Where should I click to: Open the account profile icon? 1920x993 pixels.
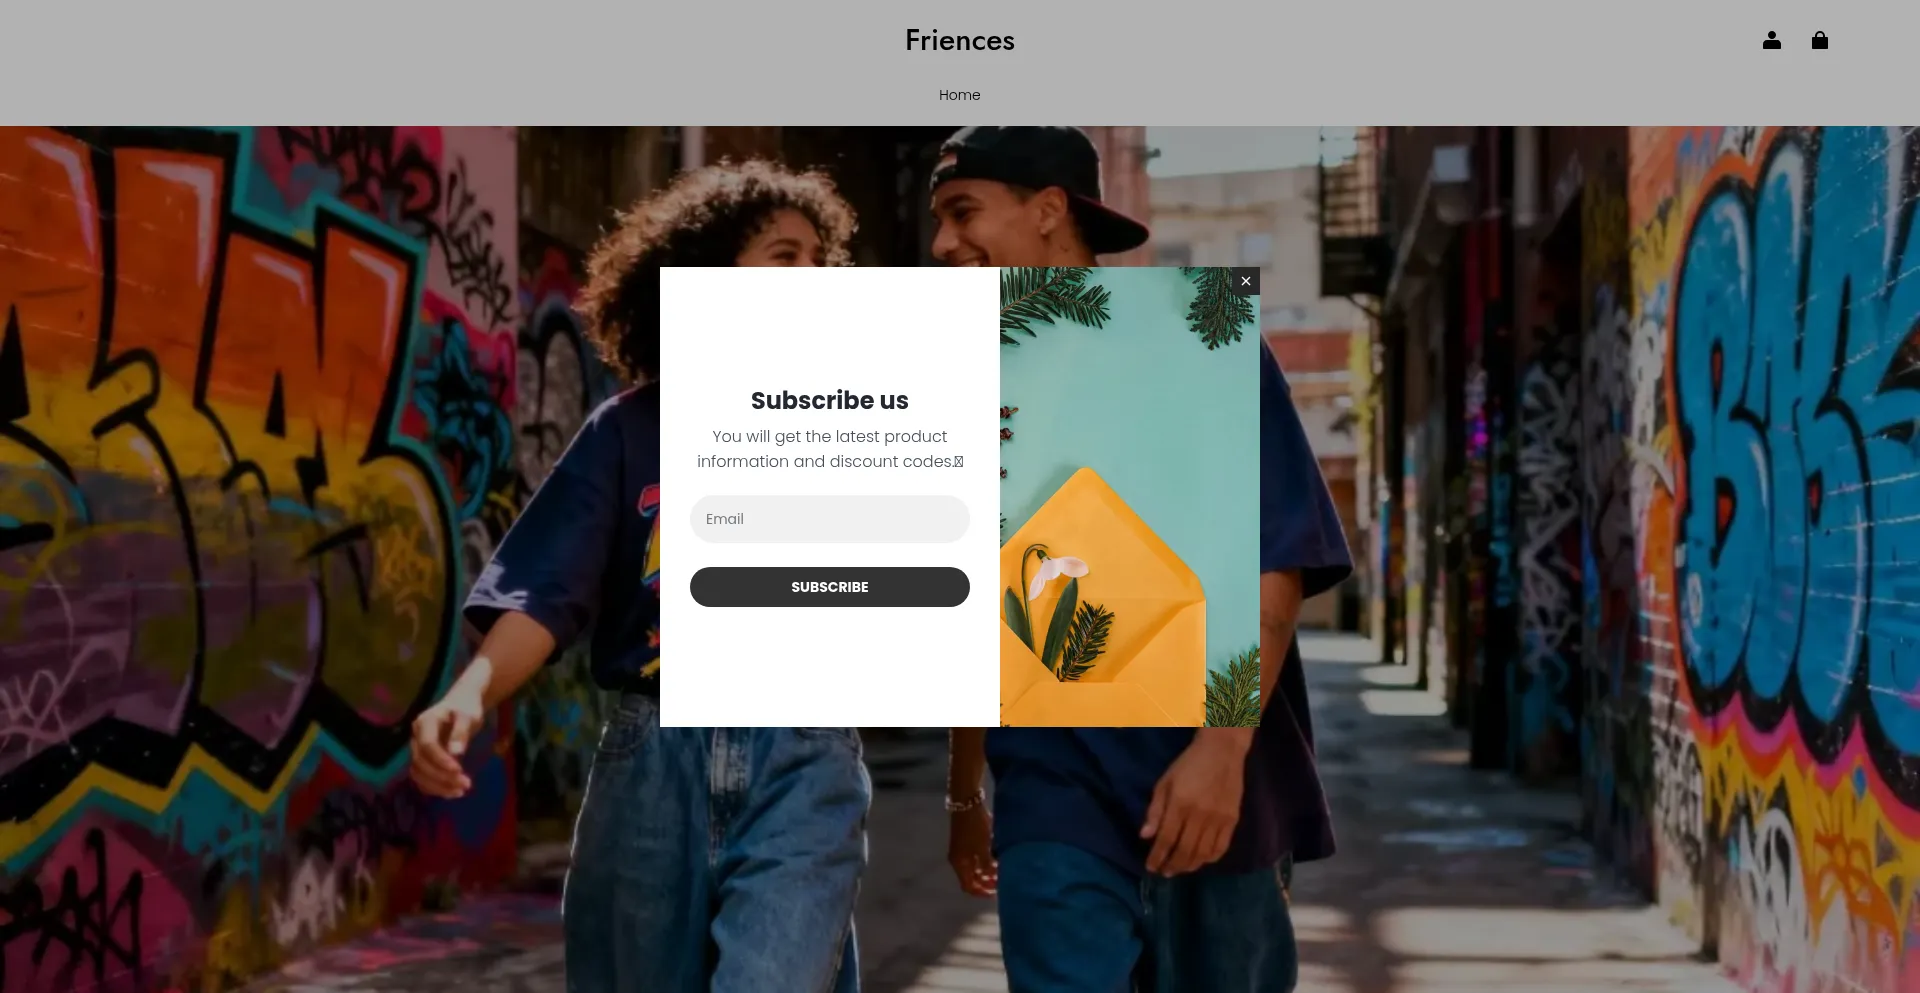(1771, 40)
